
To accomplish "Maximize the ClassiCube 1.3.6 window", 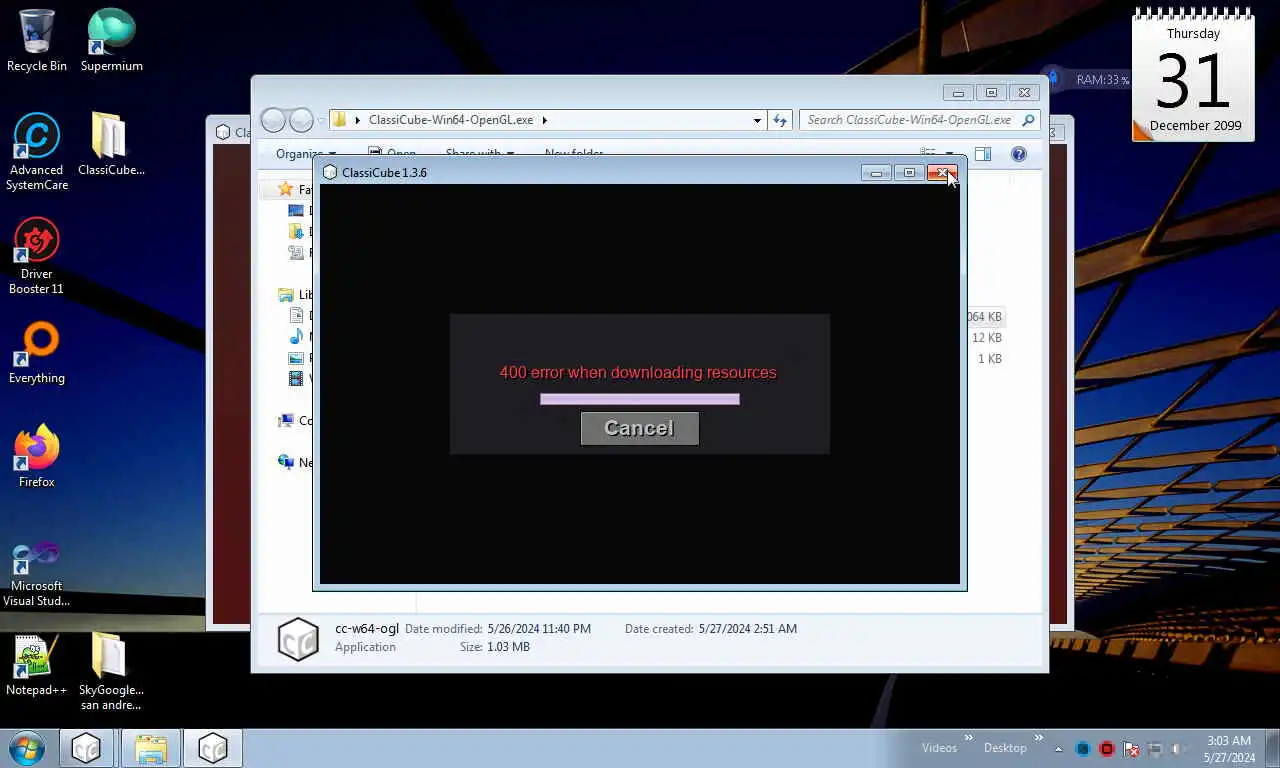I will [909, 173].
